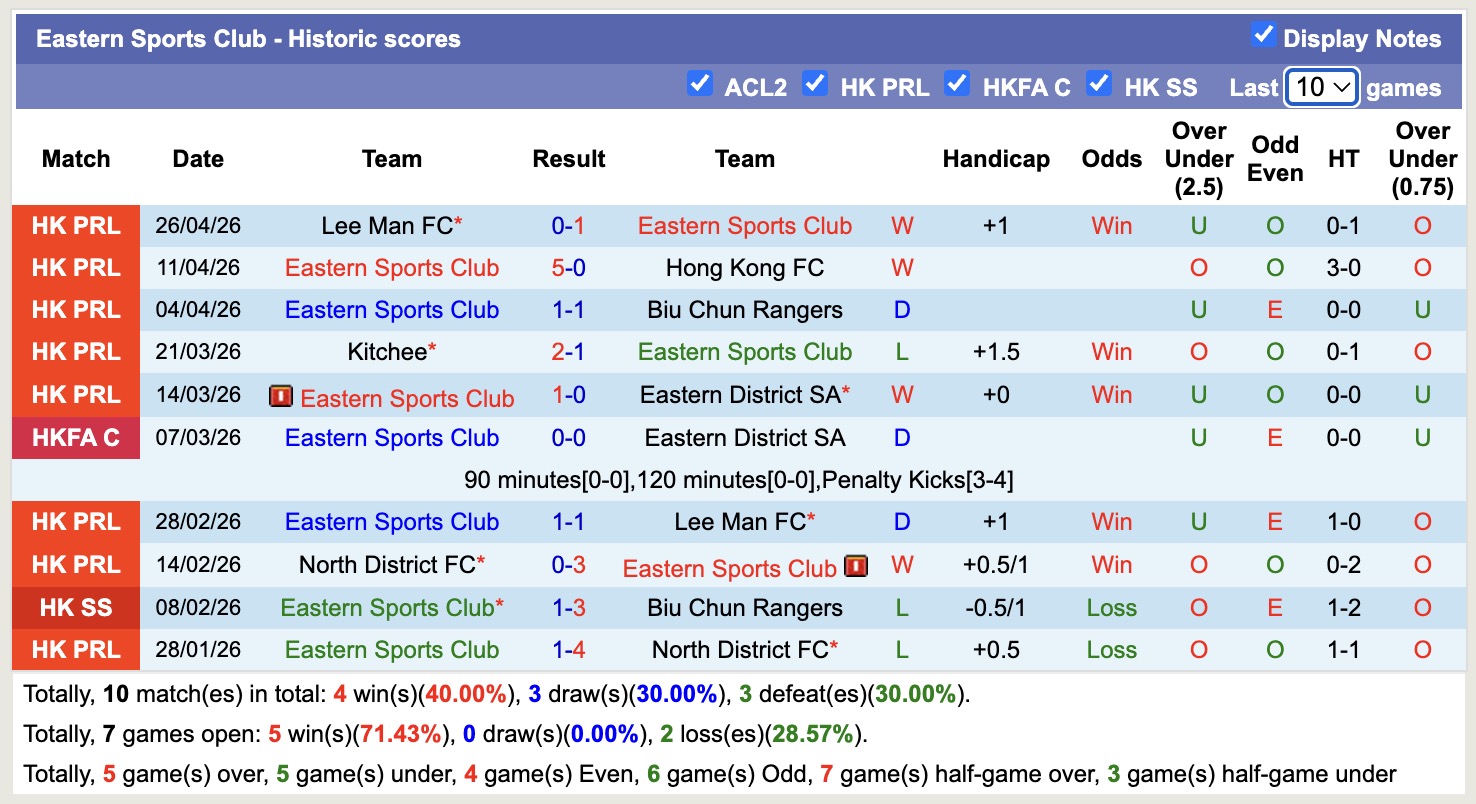1476x804 pixels.
Task: Click the red card icon beside Eastern Sports Club on 14/03
Action: [281, 396]
